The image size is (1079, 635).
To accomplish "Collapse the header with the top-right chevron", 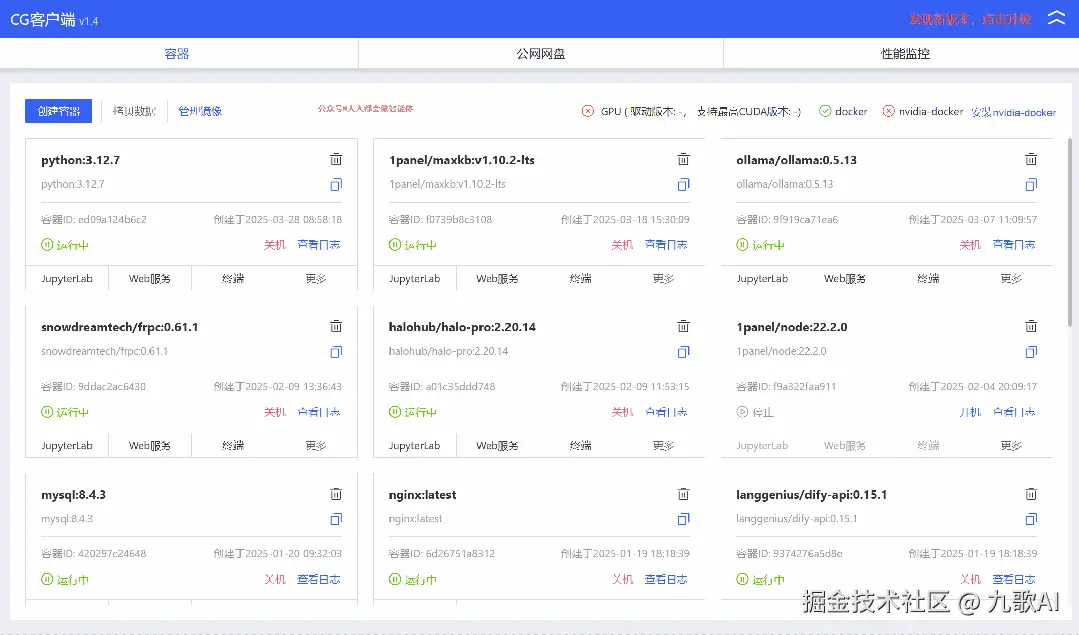I will pos(1057,17).
